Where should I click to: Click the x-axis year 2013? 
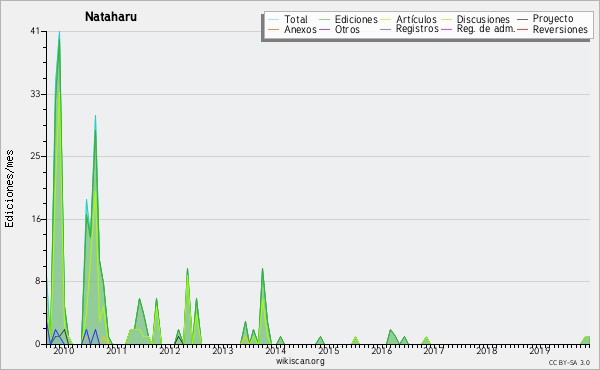[x=222, y=351]
